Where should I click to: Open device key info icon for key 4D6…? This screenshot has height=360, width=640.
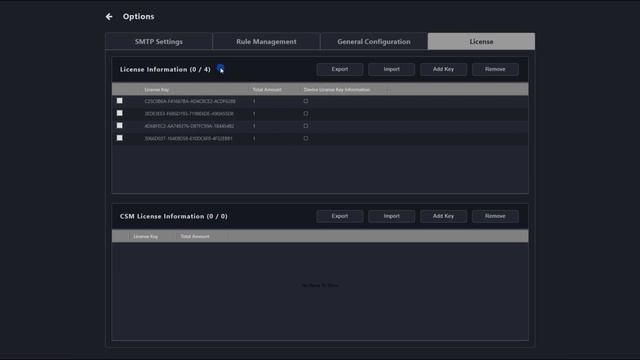click(x=306, y=126)
